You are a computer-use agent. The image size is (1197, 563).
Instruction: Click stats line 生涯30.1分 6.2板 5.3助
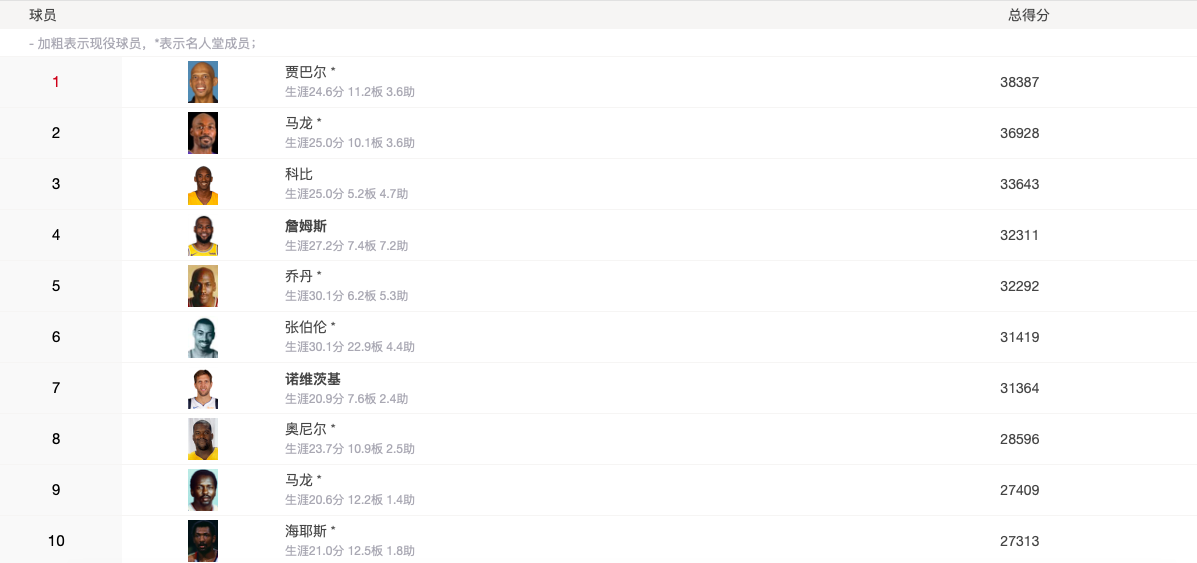(x=347, y=296)
